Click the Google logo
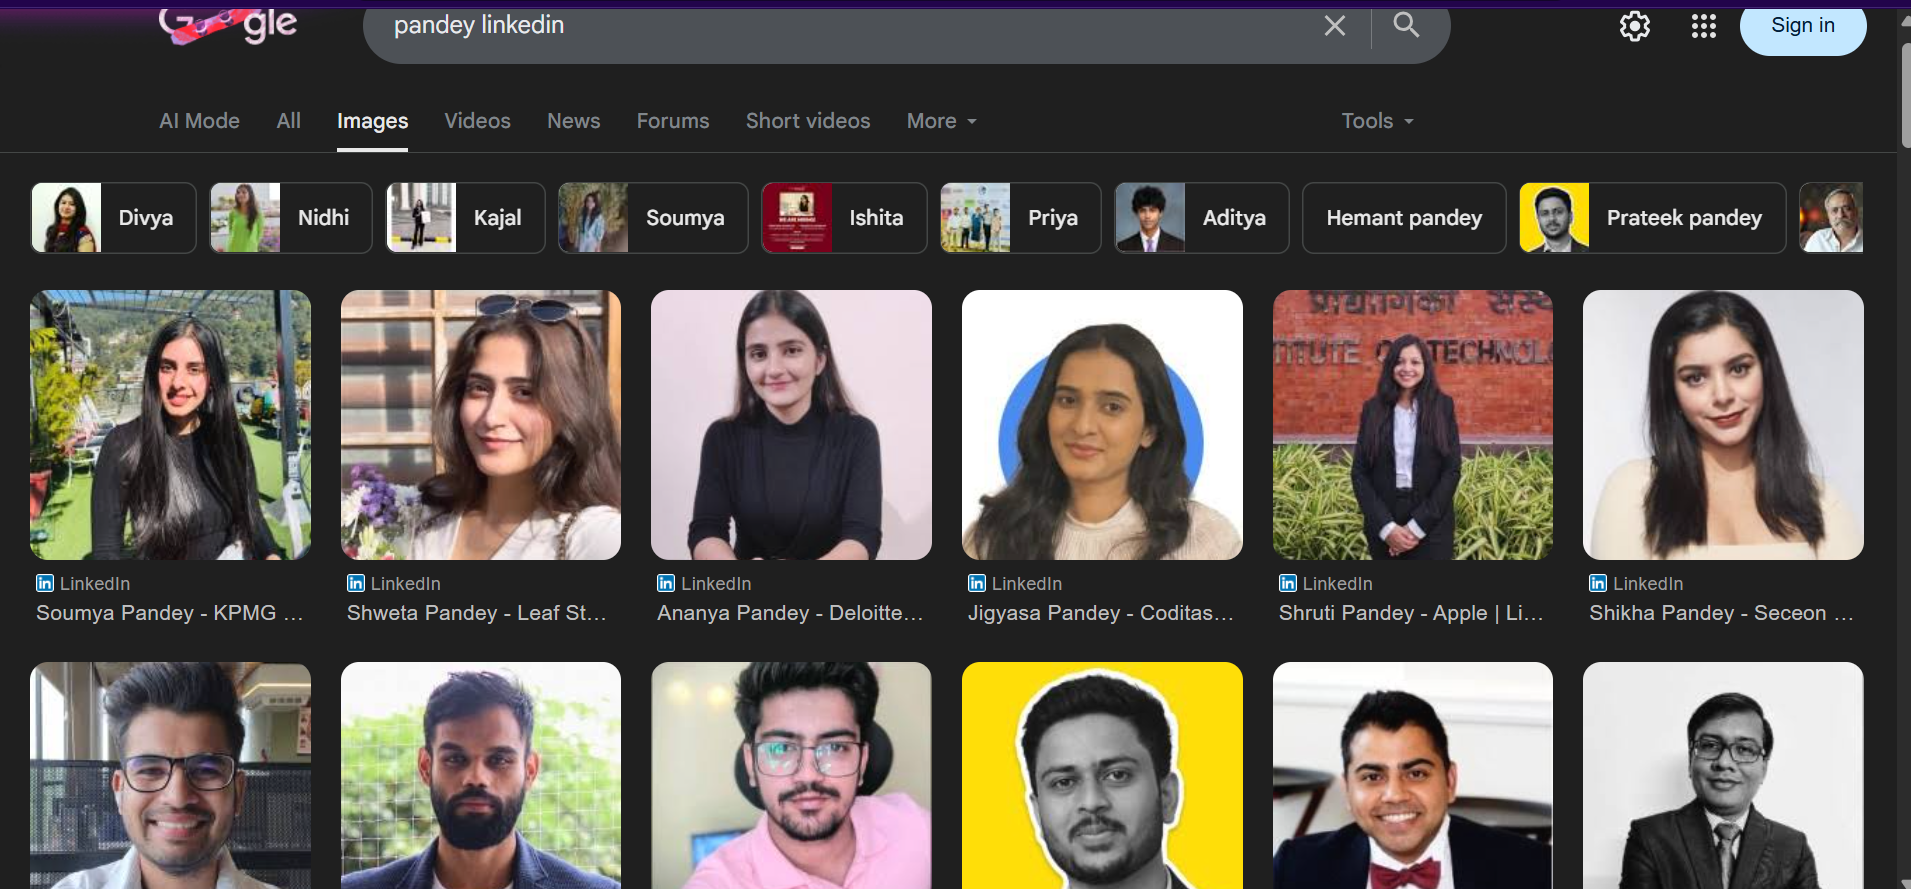1911x889 pixels. [x=228, y=26]
